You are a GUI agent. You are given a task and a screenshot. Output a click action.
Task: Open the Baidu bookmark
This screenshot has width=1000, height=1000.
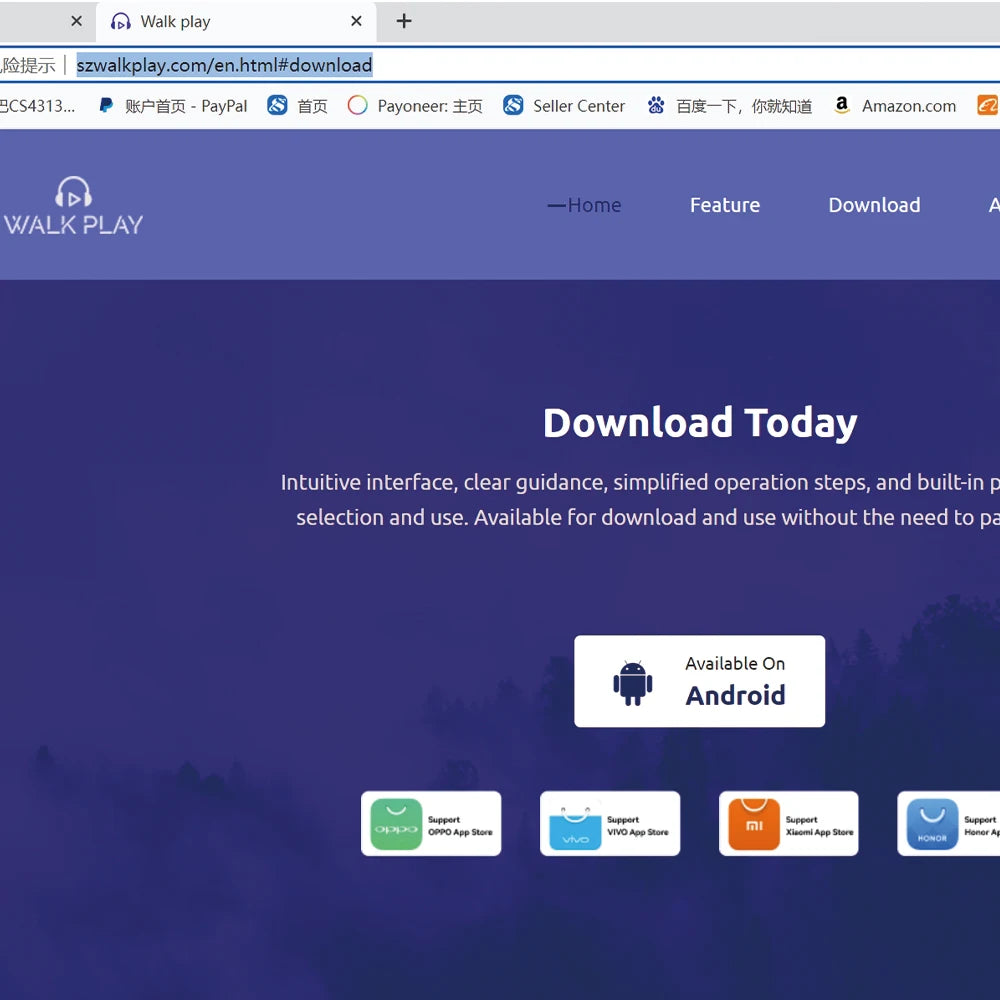click(730, 106)
